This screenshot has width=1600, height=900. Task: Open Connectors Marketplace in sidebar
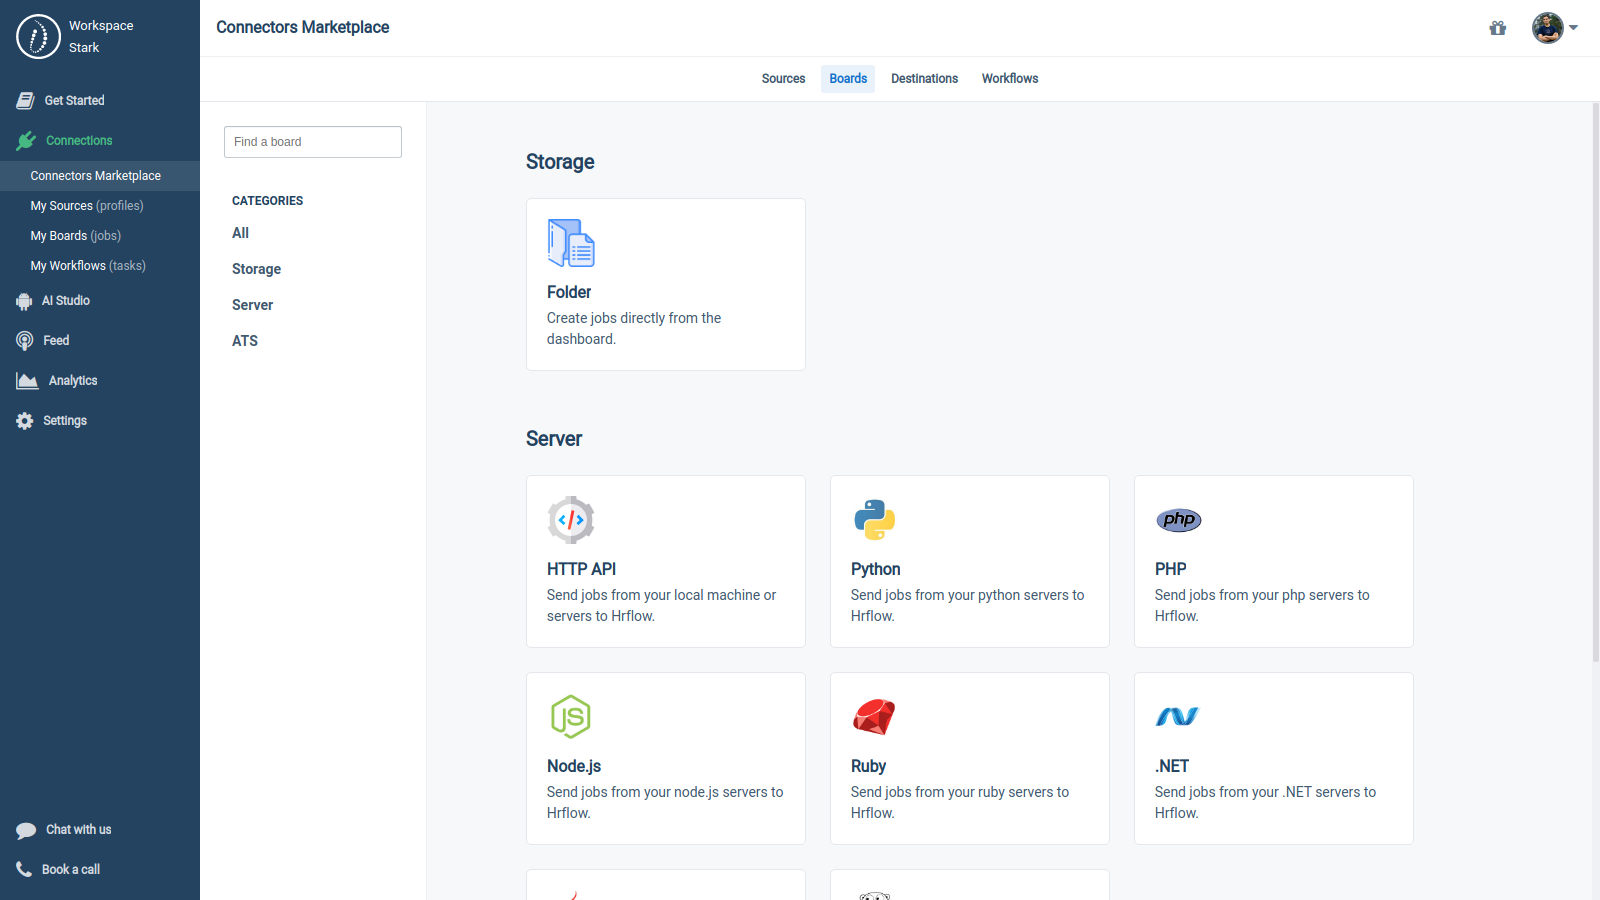(x=100, y=176)
